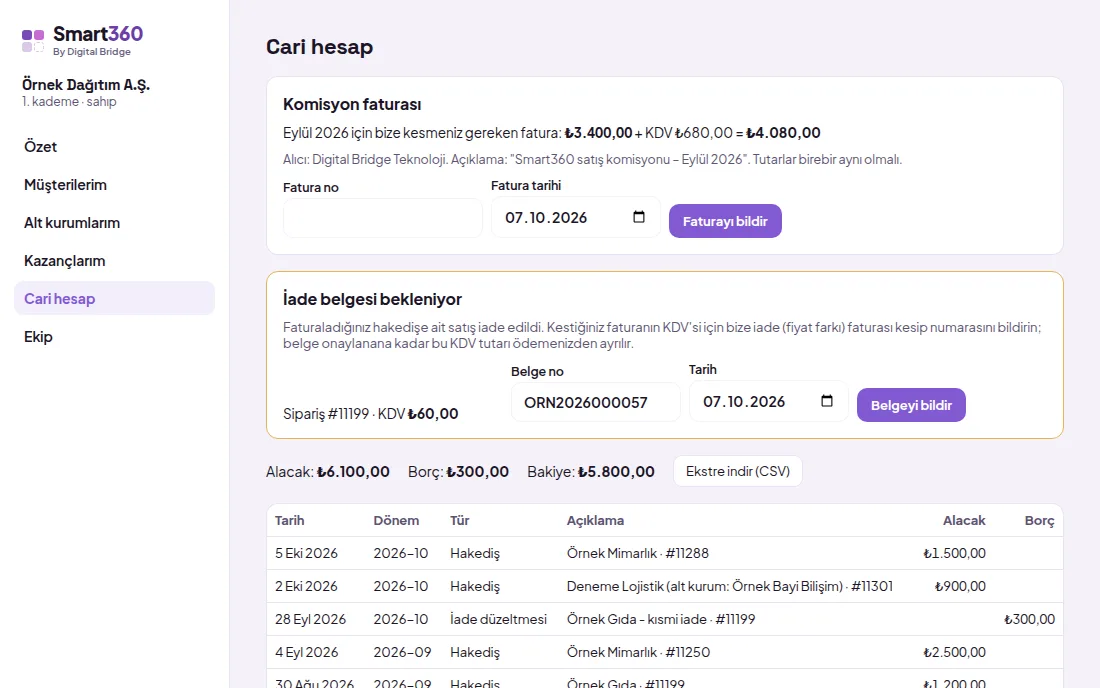Click Faturayı bildir button
1100x688 pixels.
click(x=725, y=221)
